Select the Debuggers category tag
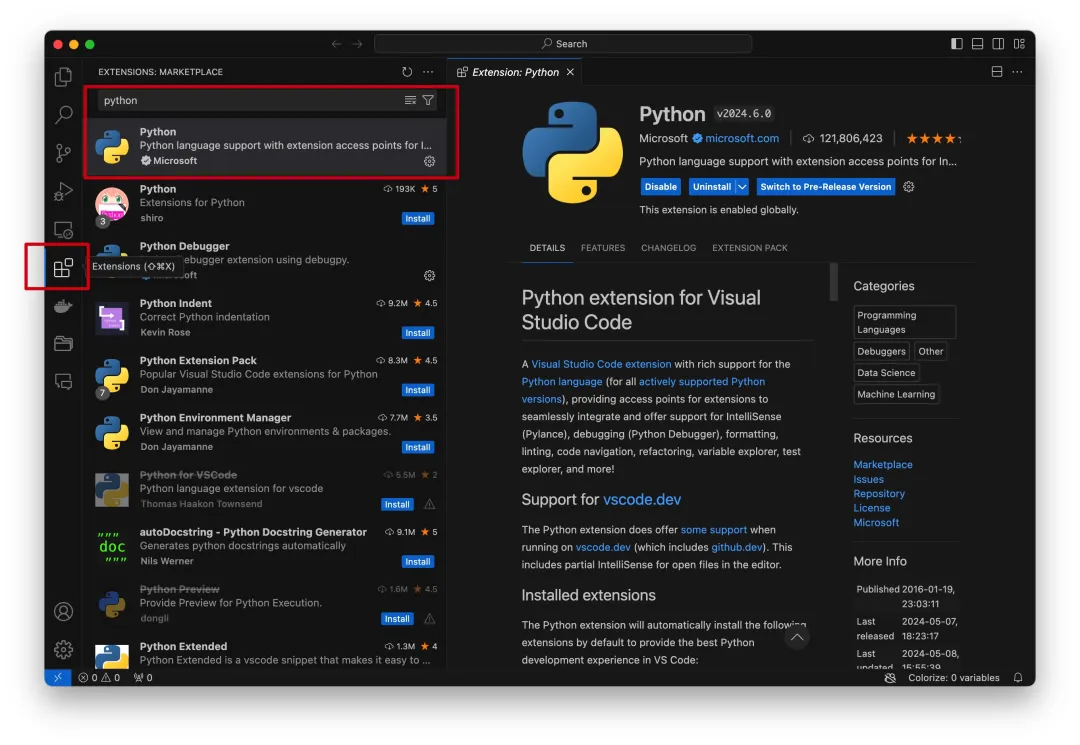 pos(881,351)
